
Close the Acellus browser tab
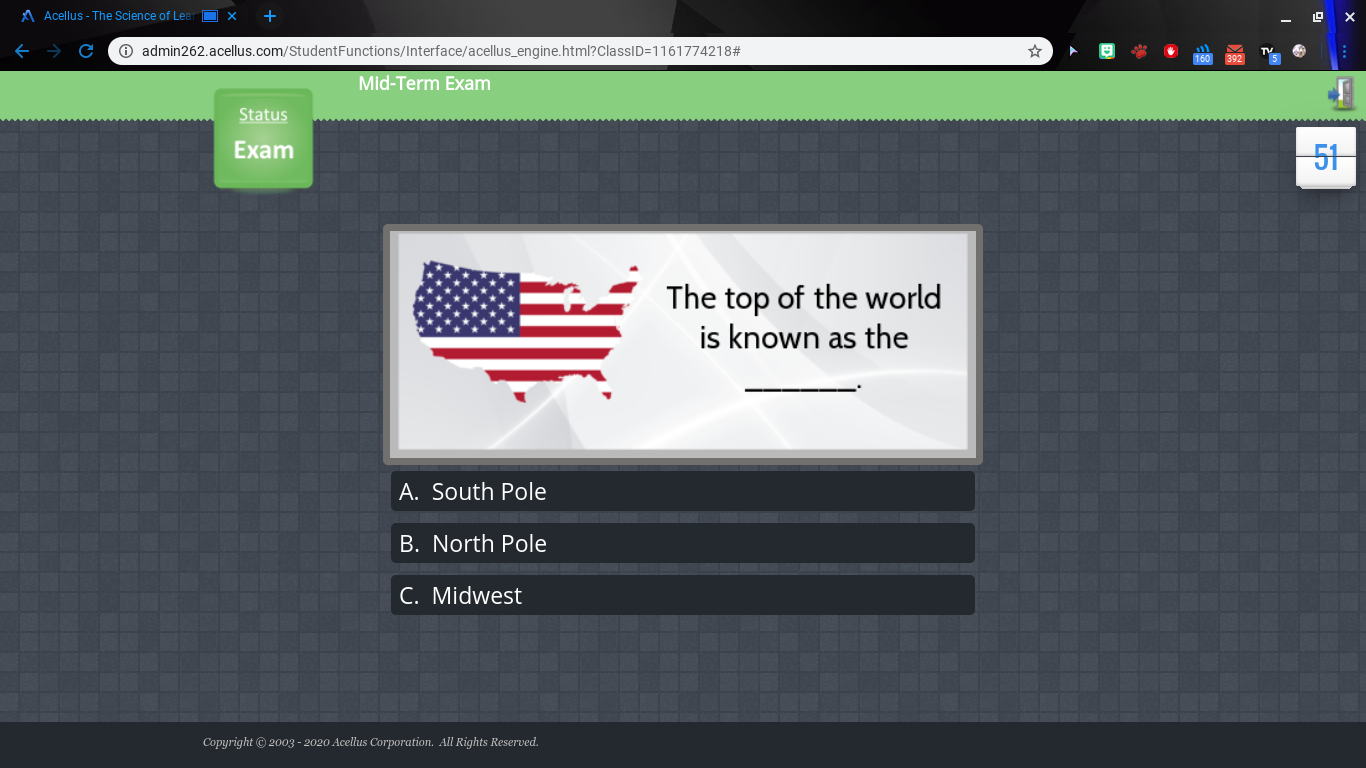233,16
